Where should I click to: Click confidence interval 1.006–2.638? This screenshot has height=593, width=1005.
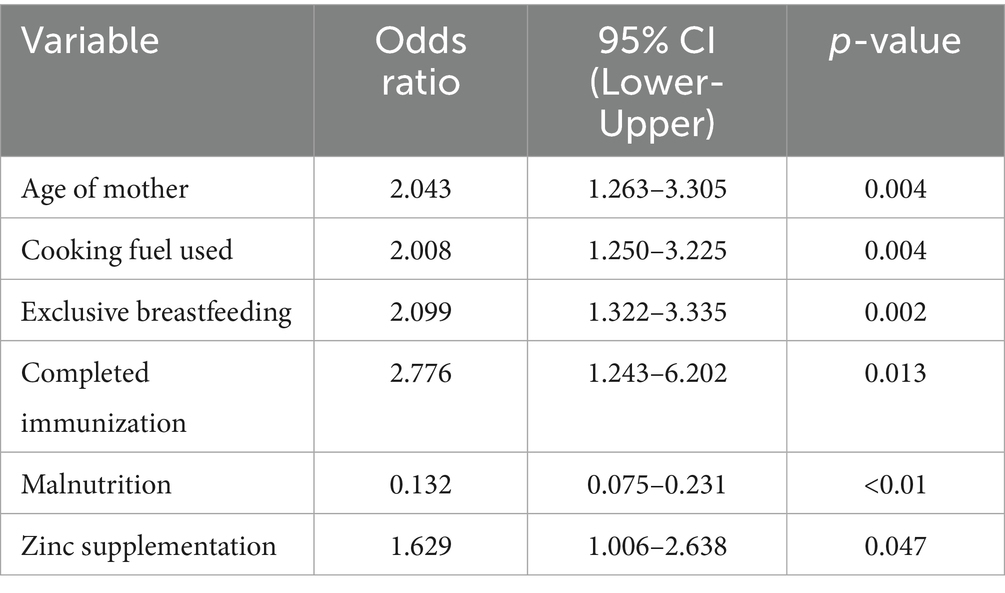tap(659, 546)
